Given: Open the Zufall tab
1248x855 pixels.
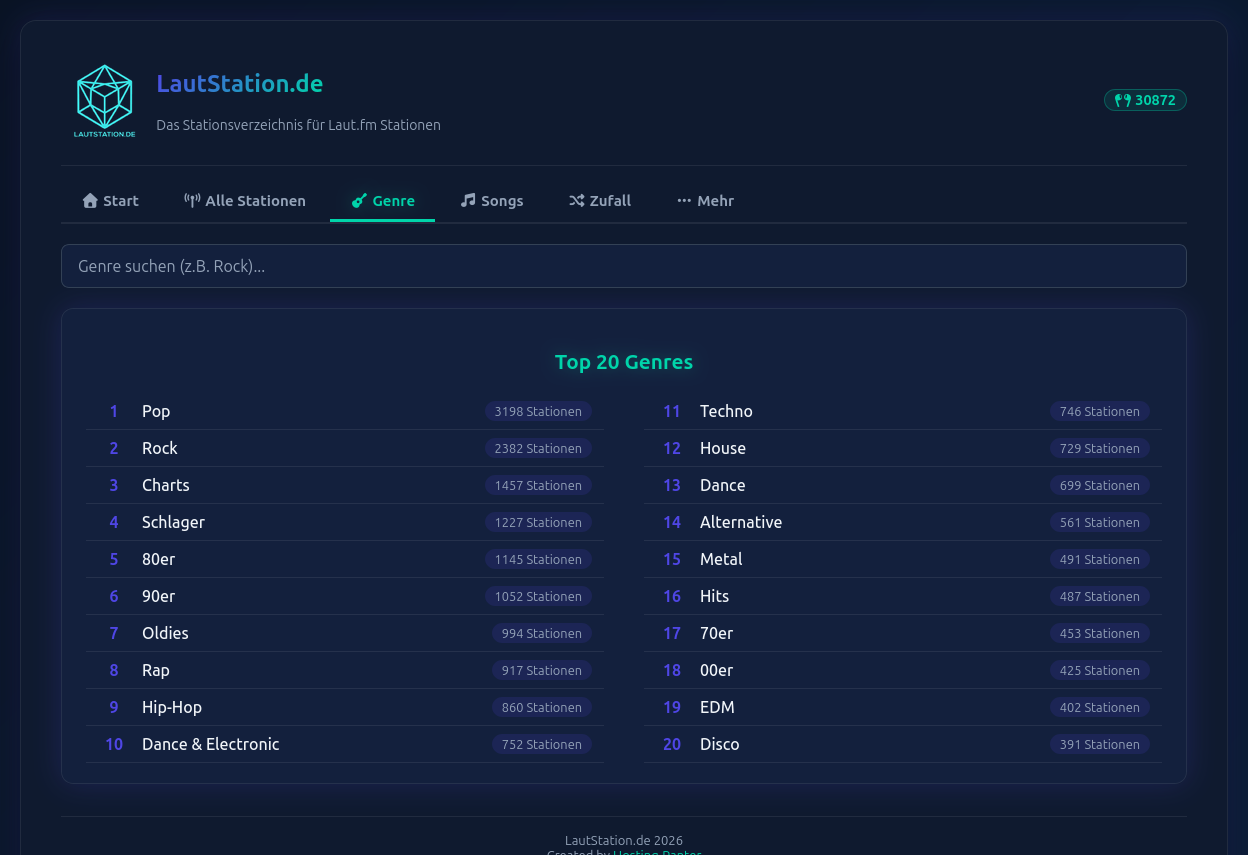Looking at the screenshot, I should [x=600, y=200].
